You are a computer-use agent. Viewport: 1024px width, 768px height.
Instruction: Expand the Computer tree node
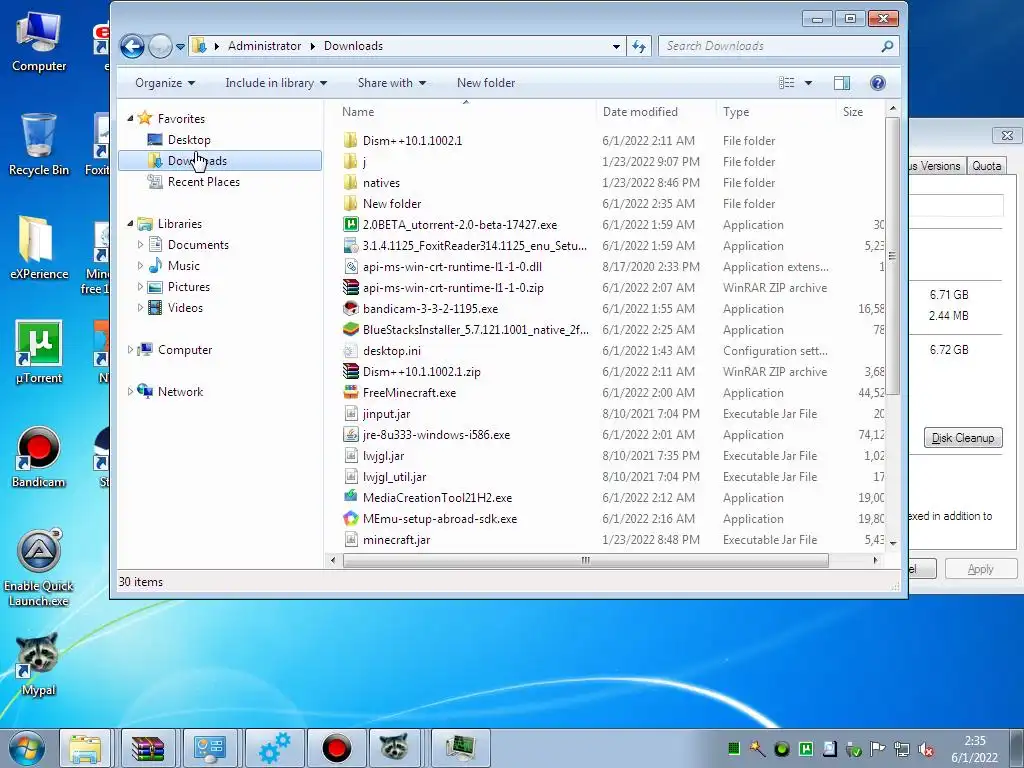click(x=130, y=349)
